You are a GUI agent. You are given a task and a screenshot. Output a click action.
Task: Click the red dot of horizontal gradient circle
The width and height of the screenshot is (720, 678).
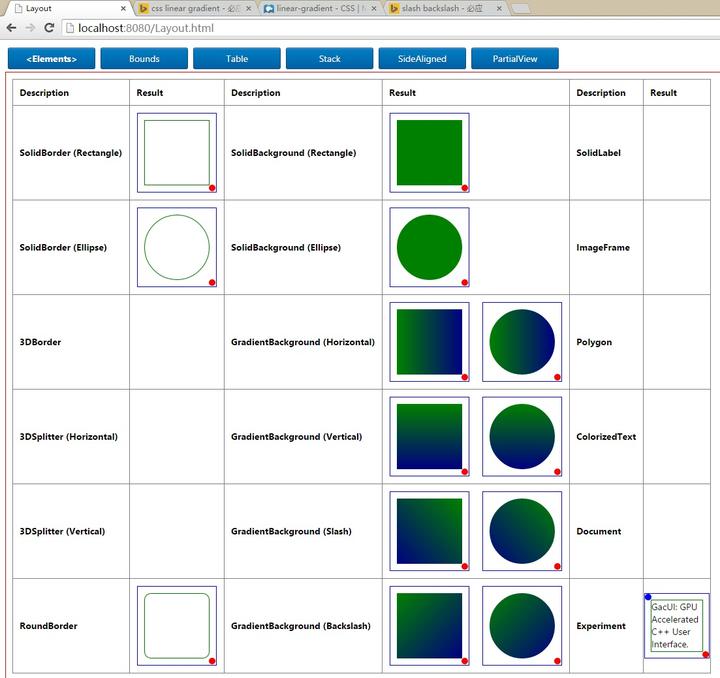(557, 377)
